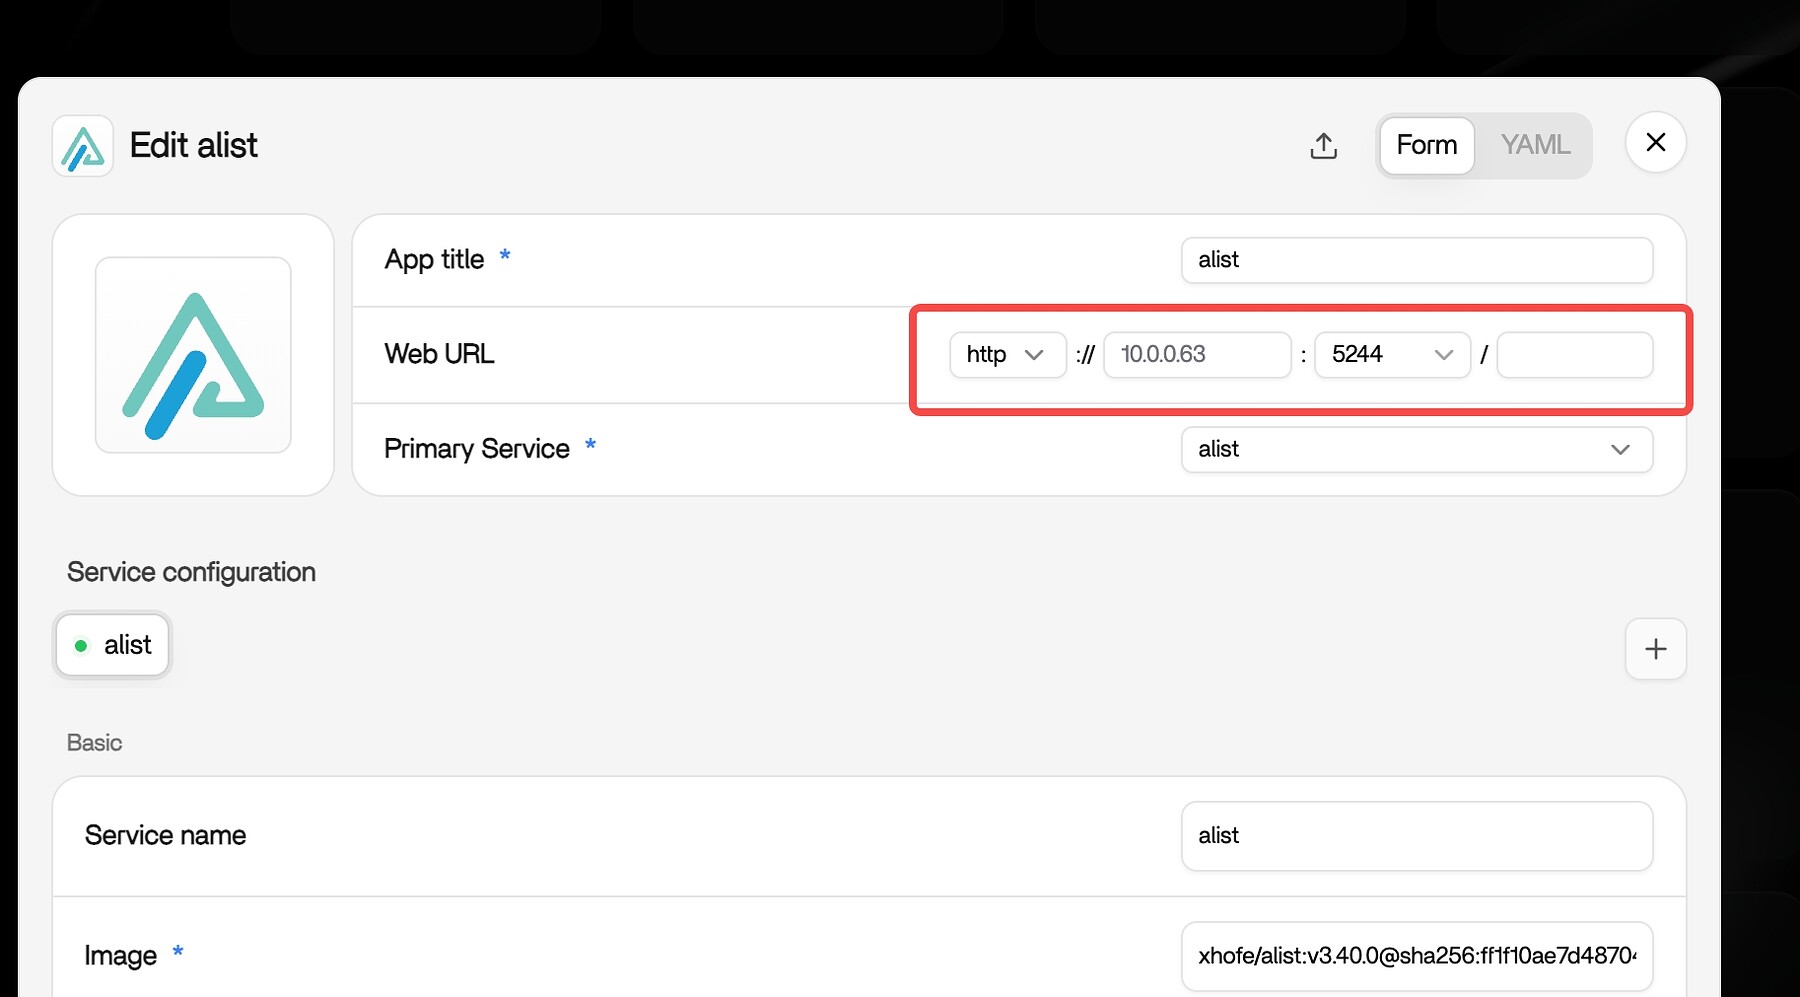This screenshot has height=997, width=1800.
Task: Open the 5244 port dropdown
Action: point(1392,355)
